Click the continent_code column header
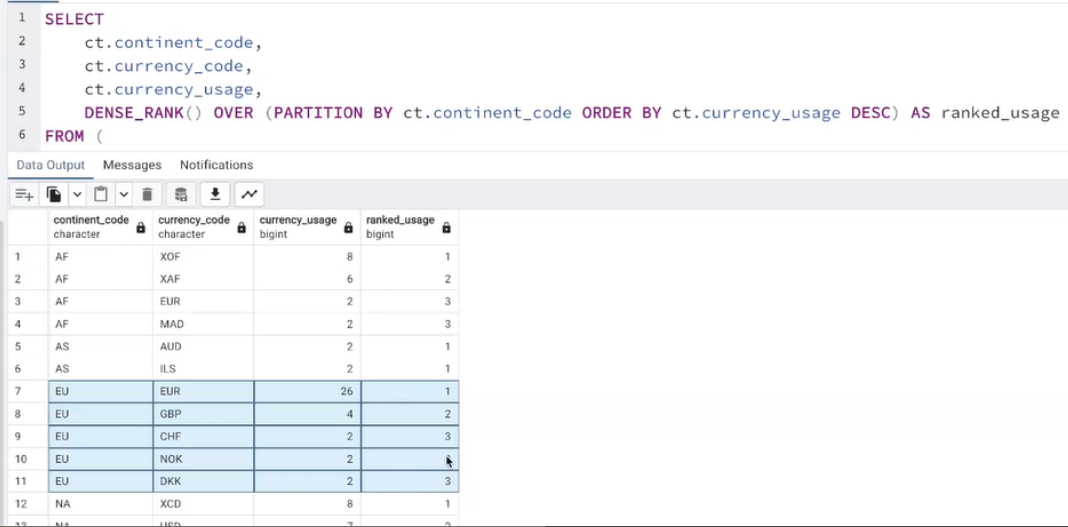Viewport: 1068px width, 527px height. click(101, 227)
